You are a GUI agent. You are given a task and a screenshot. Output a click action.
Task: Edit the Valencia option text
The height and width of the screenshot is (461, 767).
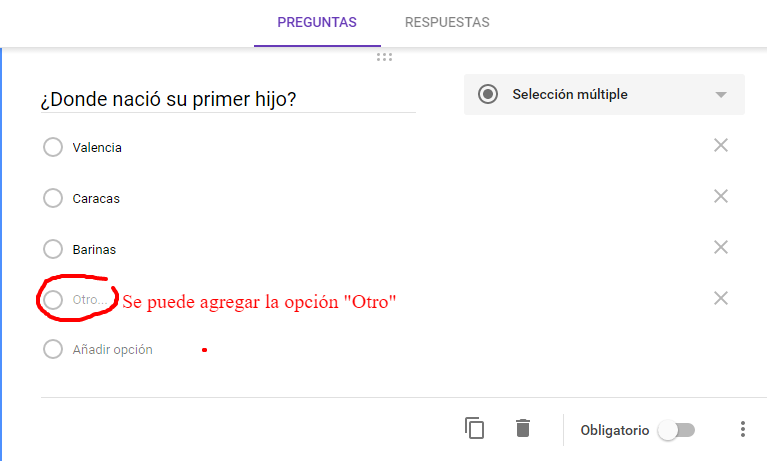tap(97, 148)
